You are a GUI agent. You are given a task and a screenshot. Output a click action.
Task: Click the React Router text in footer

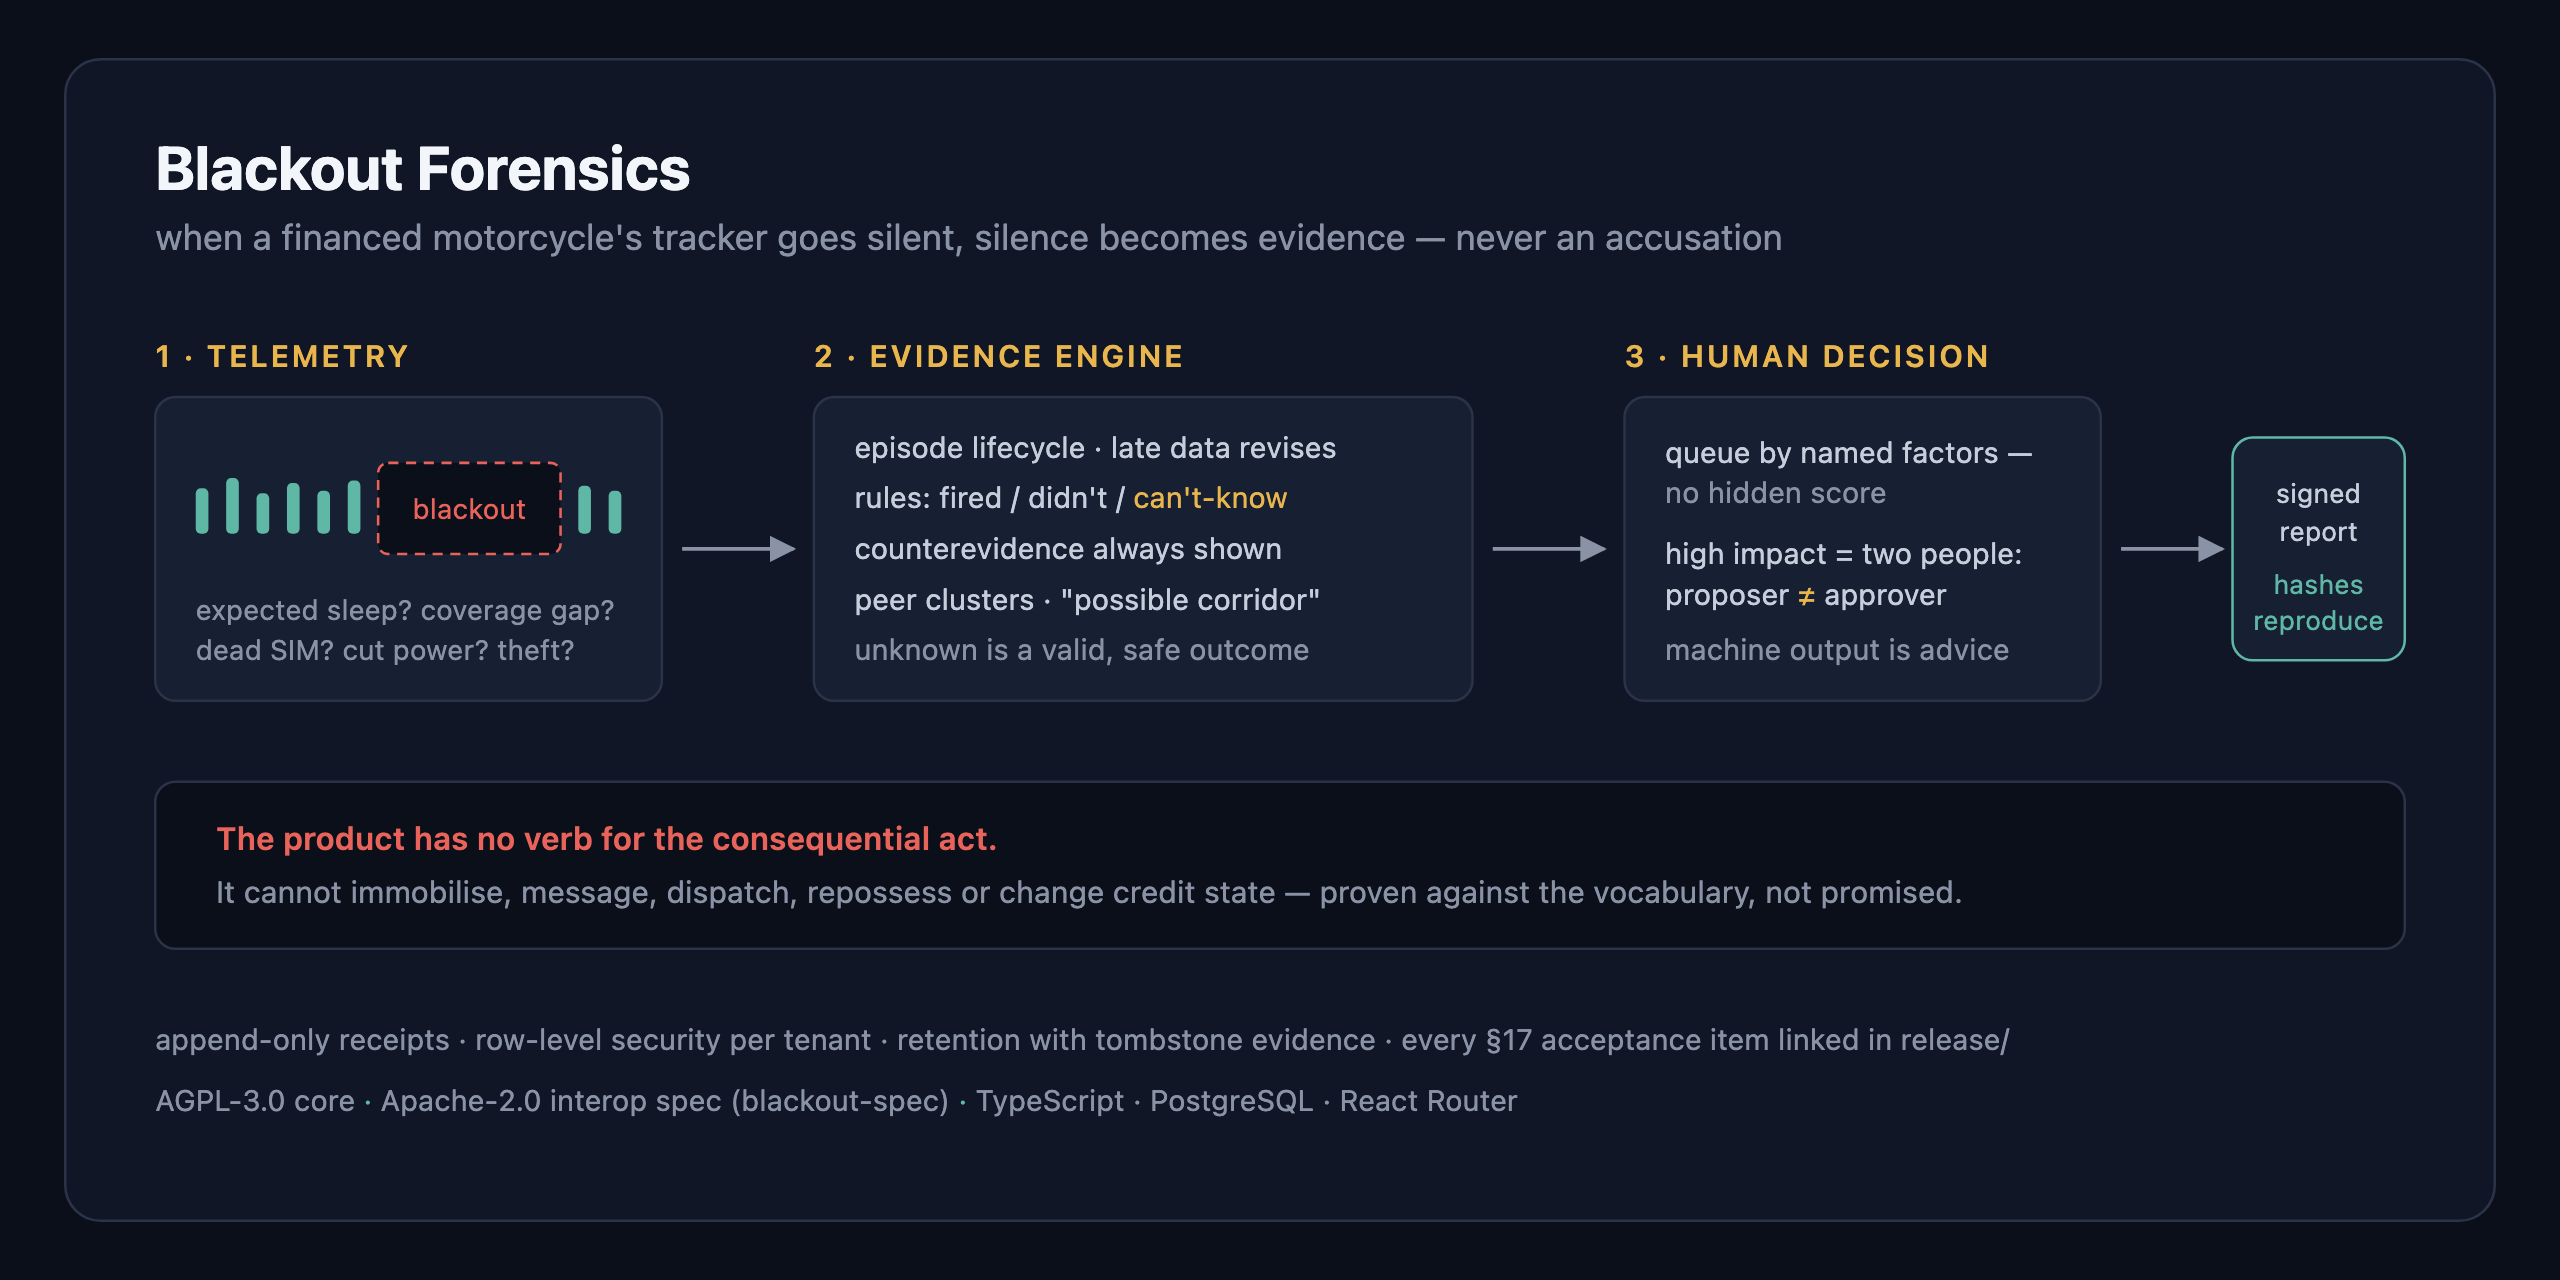(x=1428, y=1101)
